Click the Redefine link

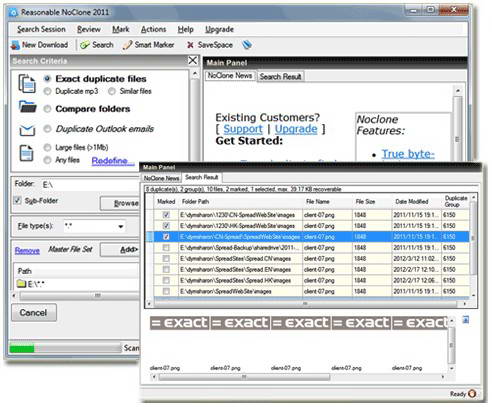click(113, 161)
